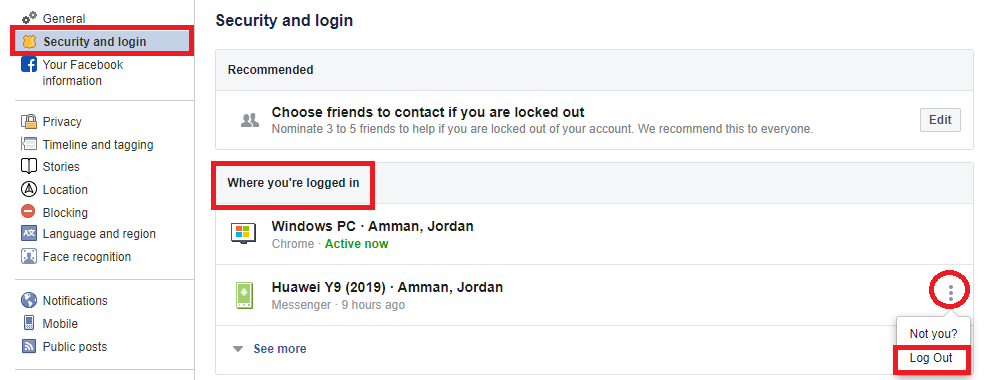Viewport: 988px width, 380px height.
Task: Click the Stories book icon
Action: [x=29, y=166]
